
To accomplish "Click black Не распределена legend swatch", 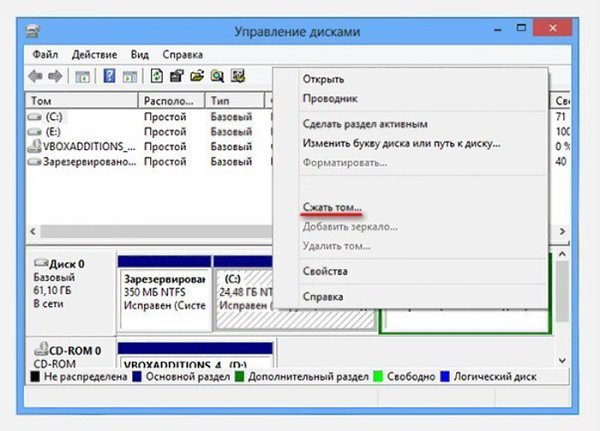I will coord(35,377).
